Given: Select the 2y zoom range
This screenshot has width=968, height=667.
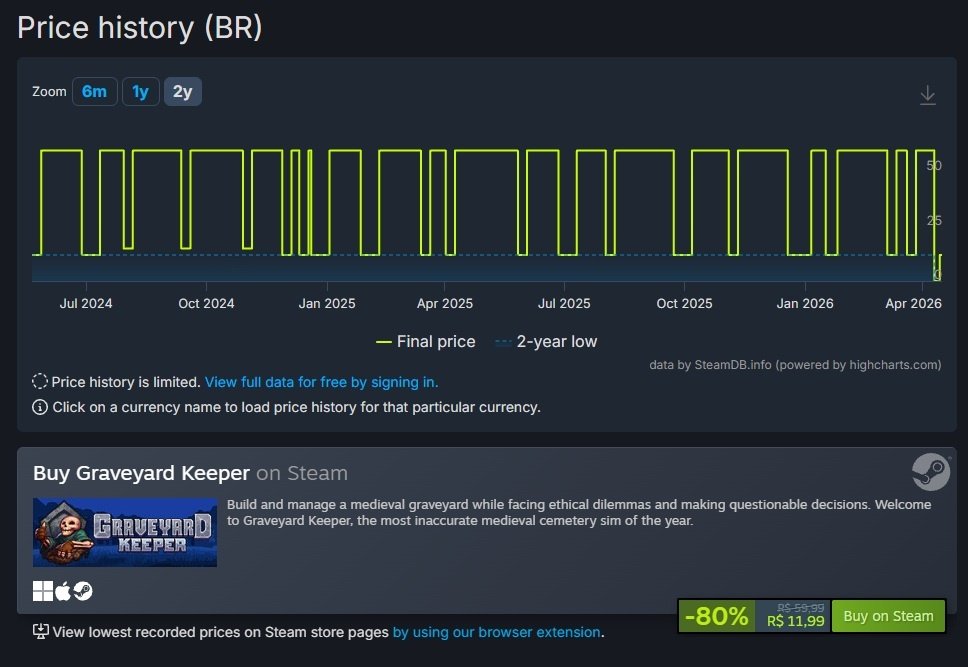Looking at the screenshot, I should click(x=182, y=92).
